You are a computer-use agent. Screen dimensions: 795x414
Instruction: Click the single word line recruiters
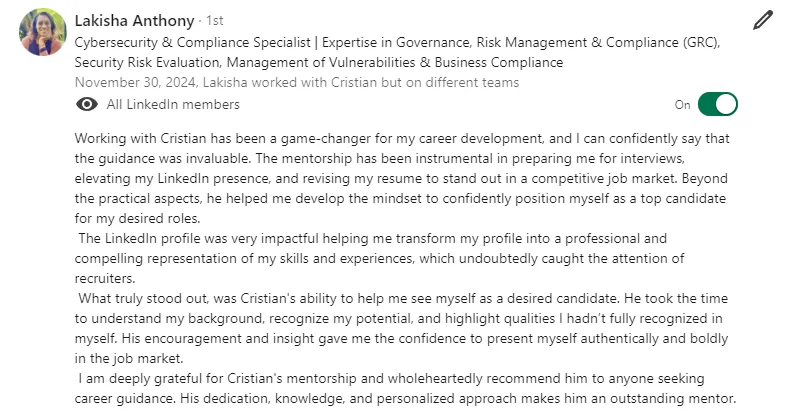105,279
